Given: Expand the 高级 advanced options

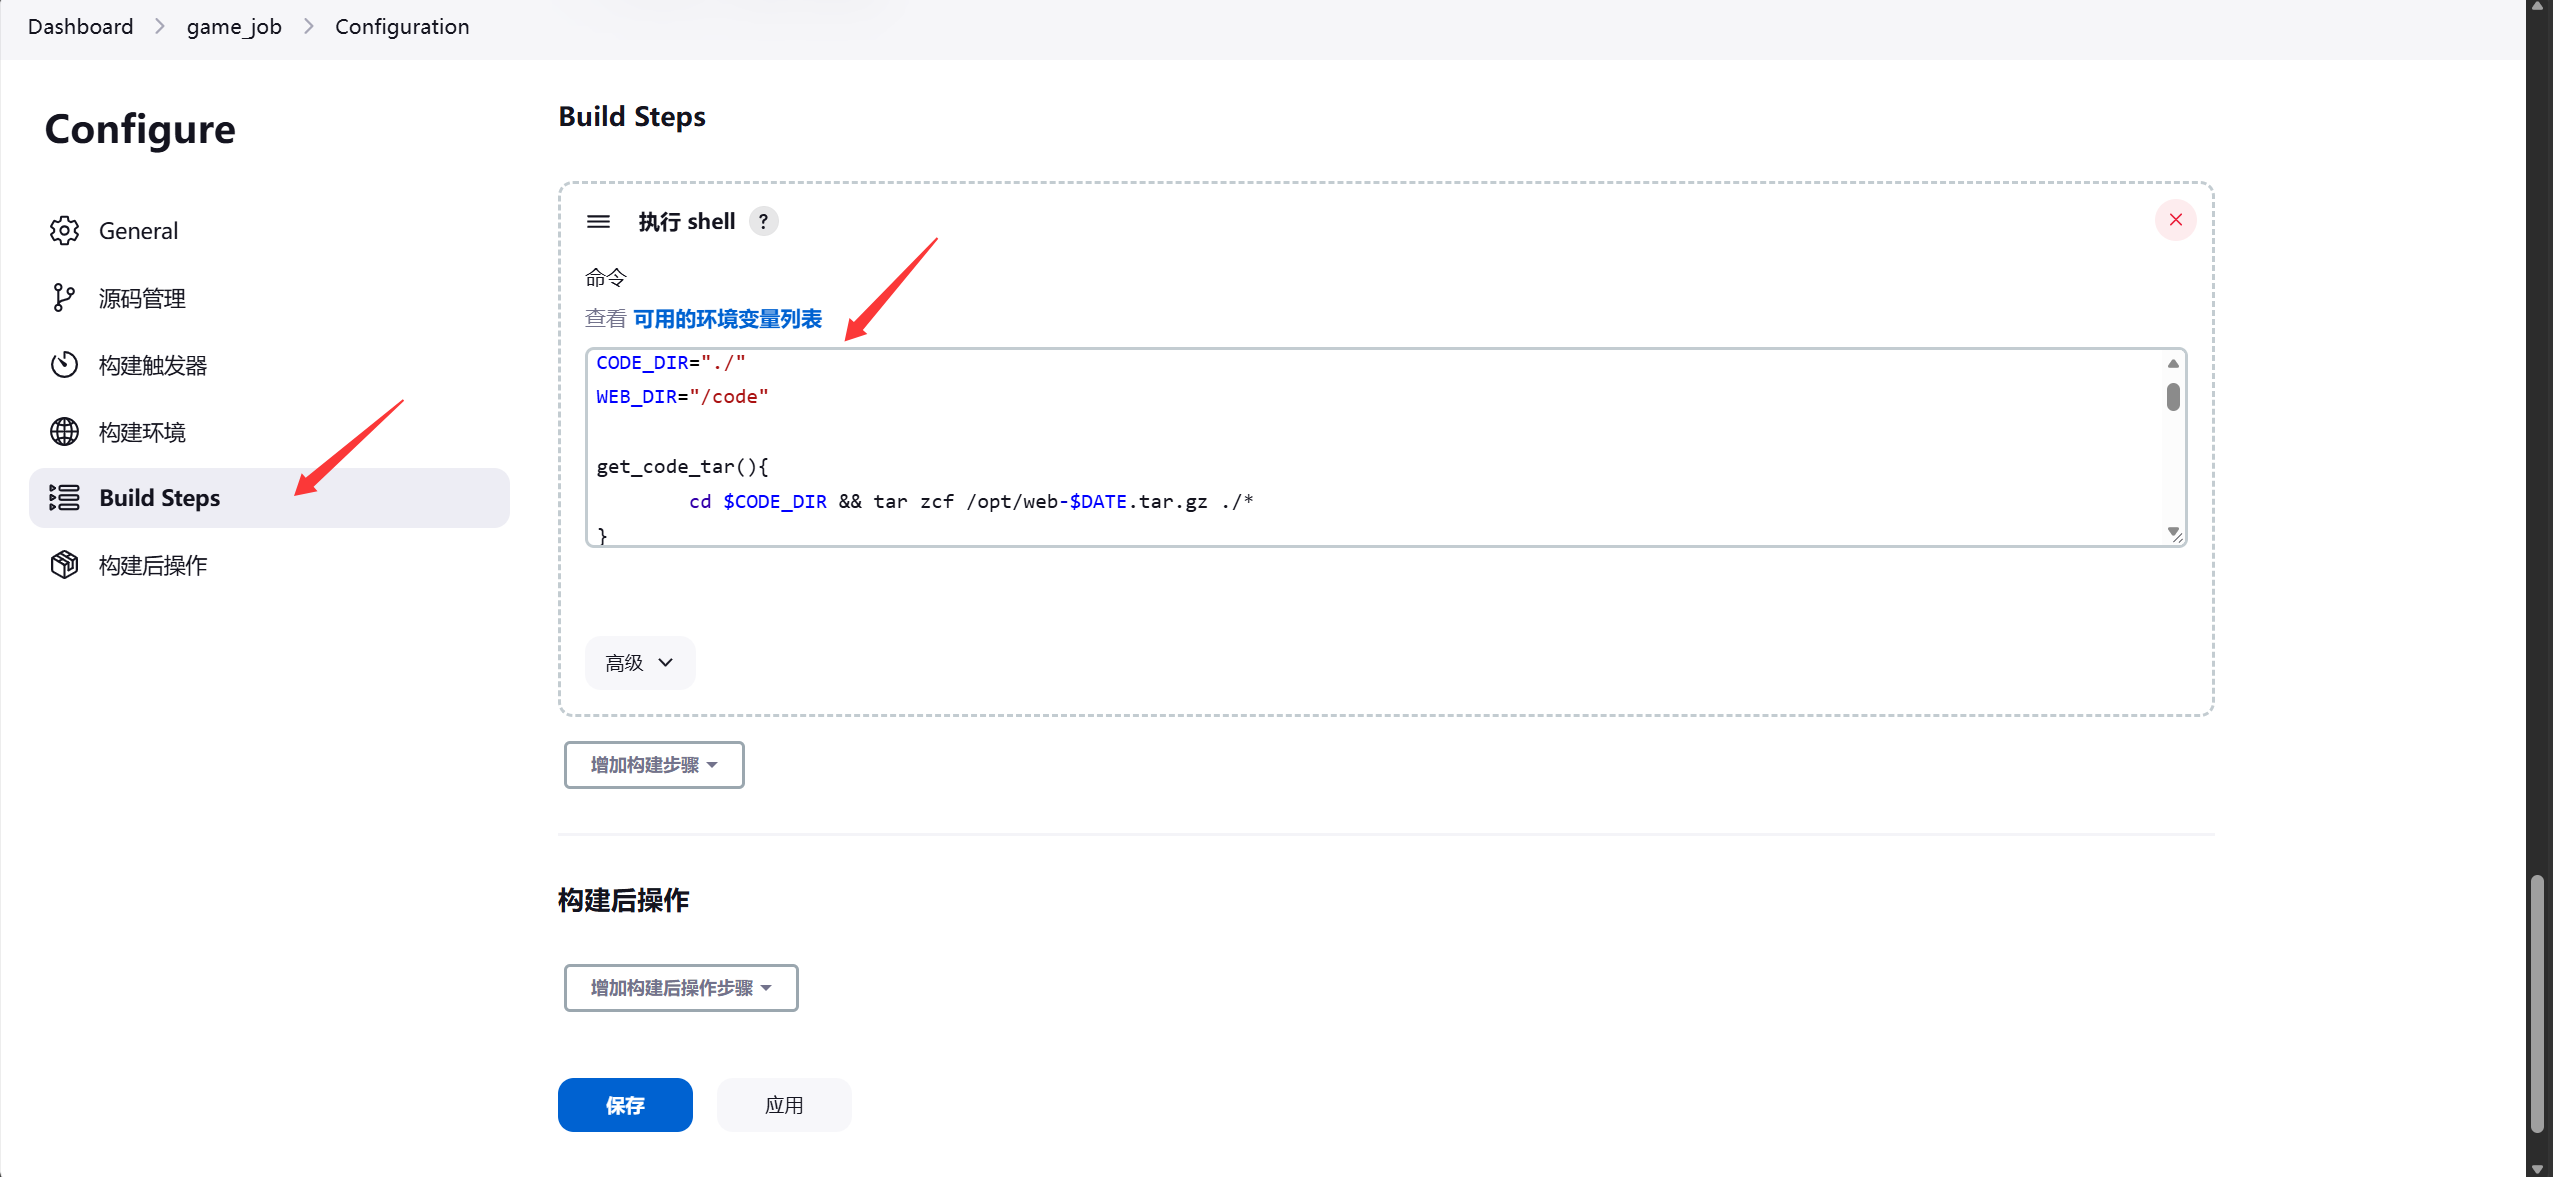Looking at the screenshot, I should 640,663.
